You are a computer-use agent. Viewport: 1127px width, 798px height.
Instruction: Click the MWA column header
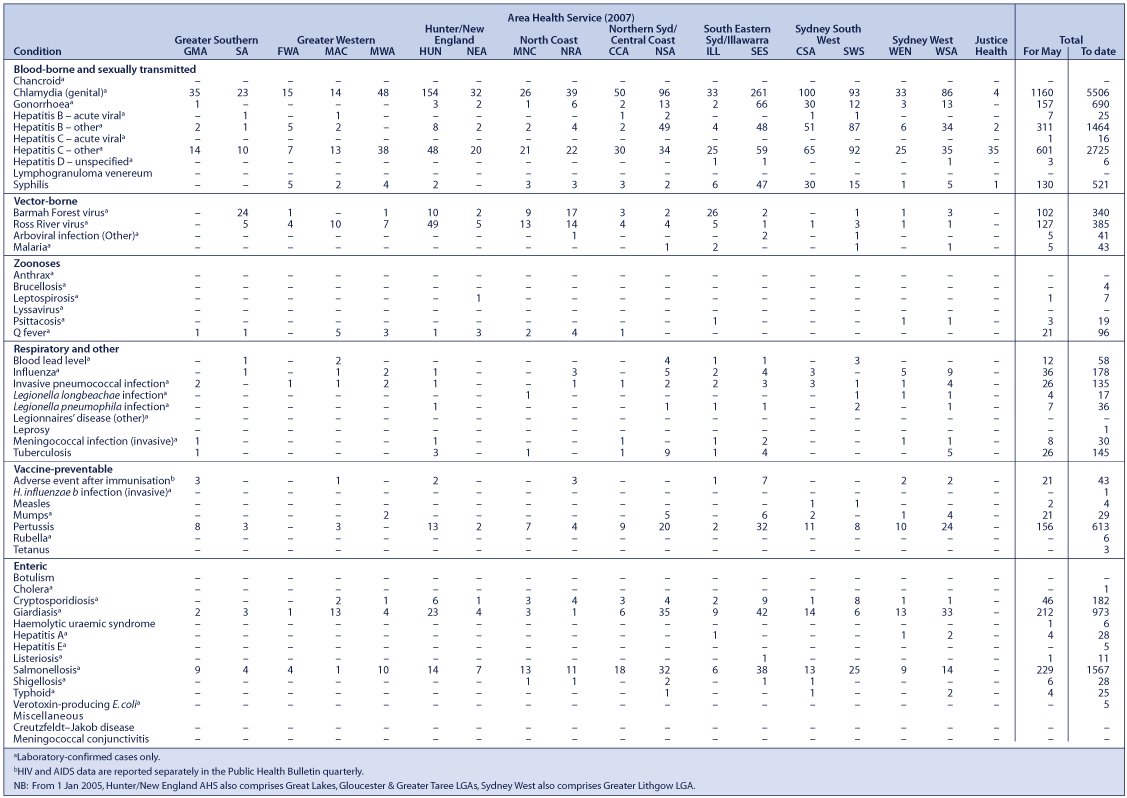382,52
